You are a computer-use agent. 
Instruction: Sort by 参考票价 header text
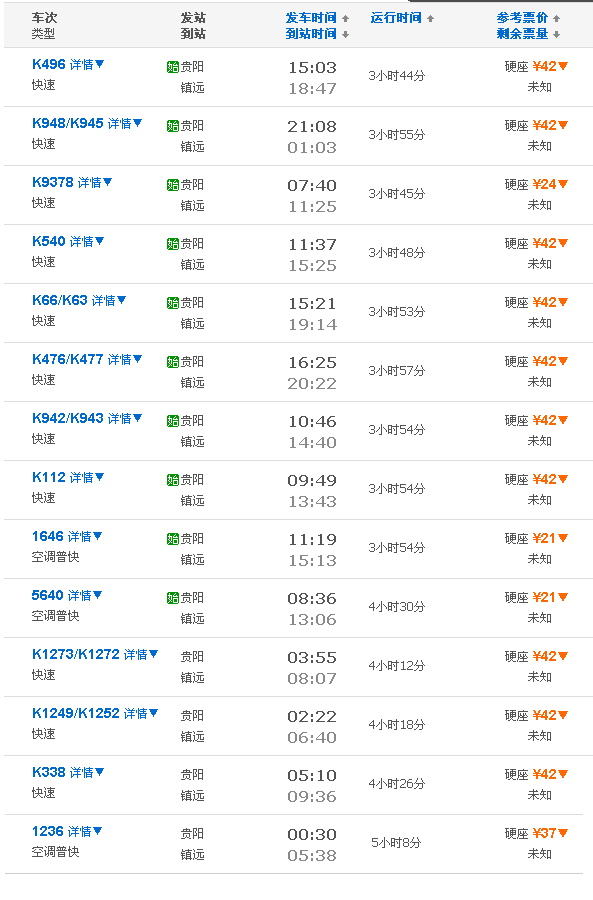(x=522, y=18)
